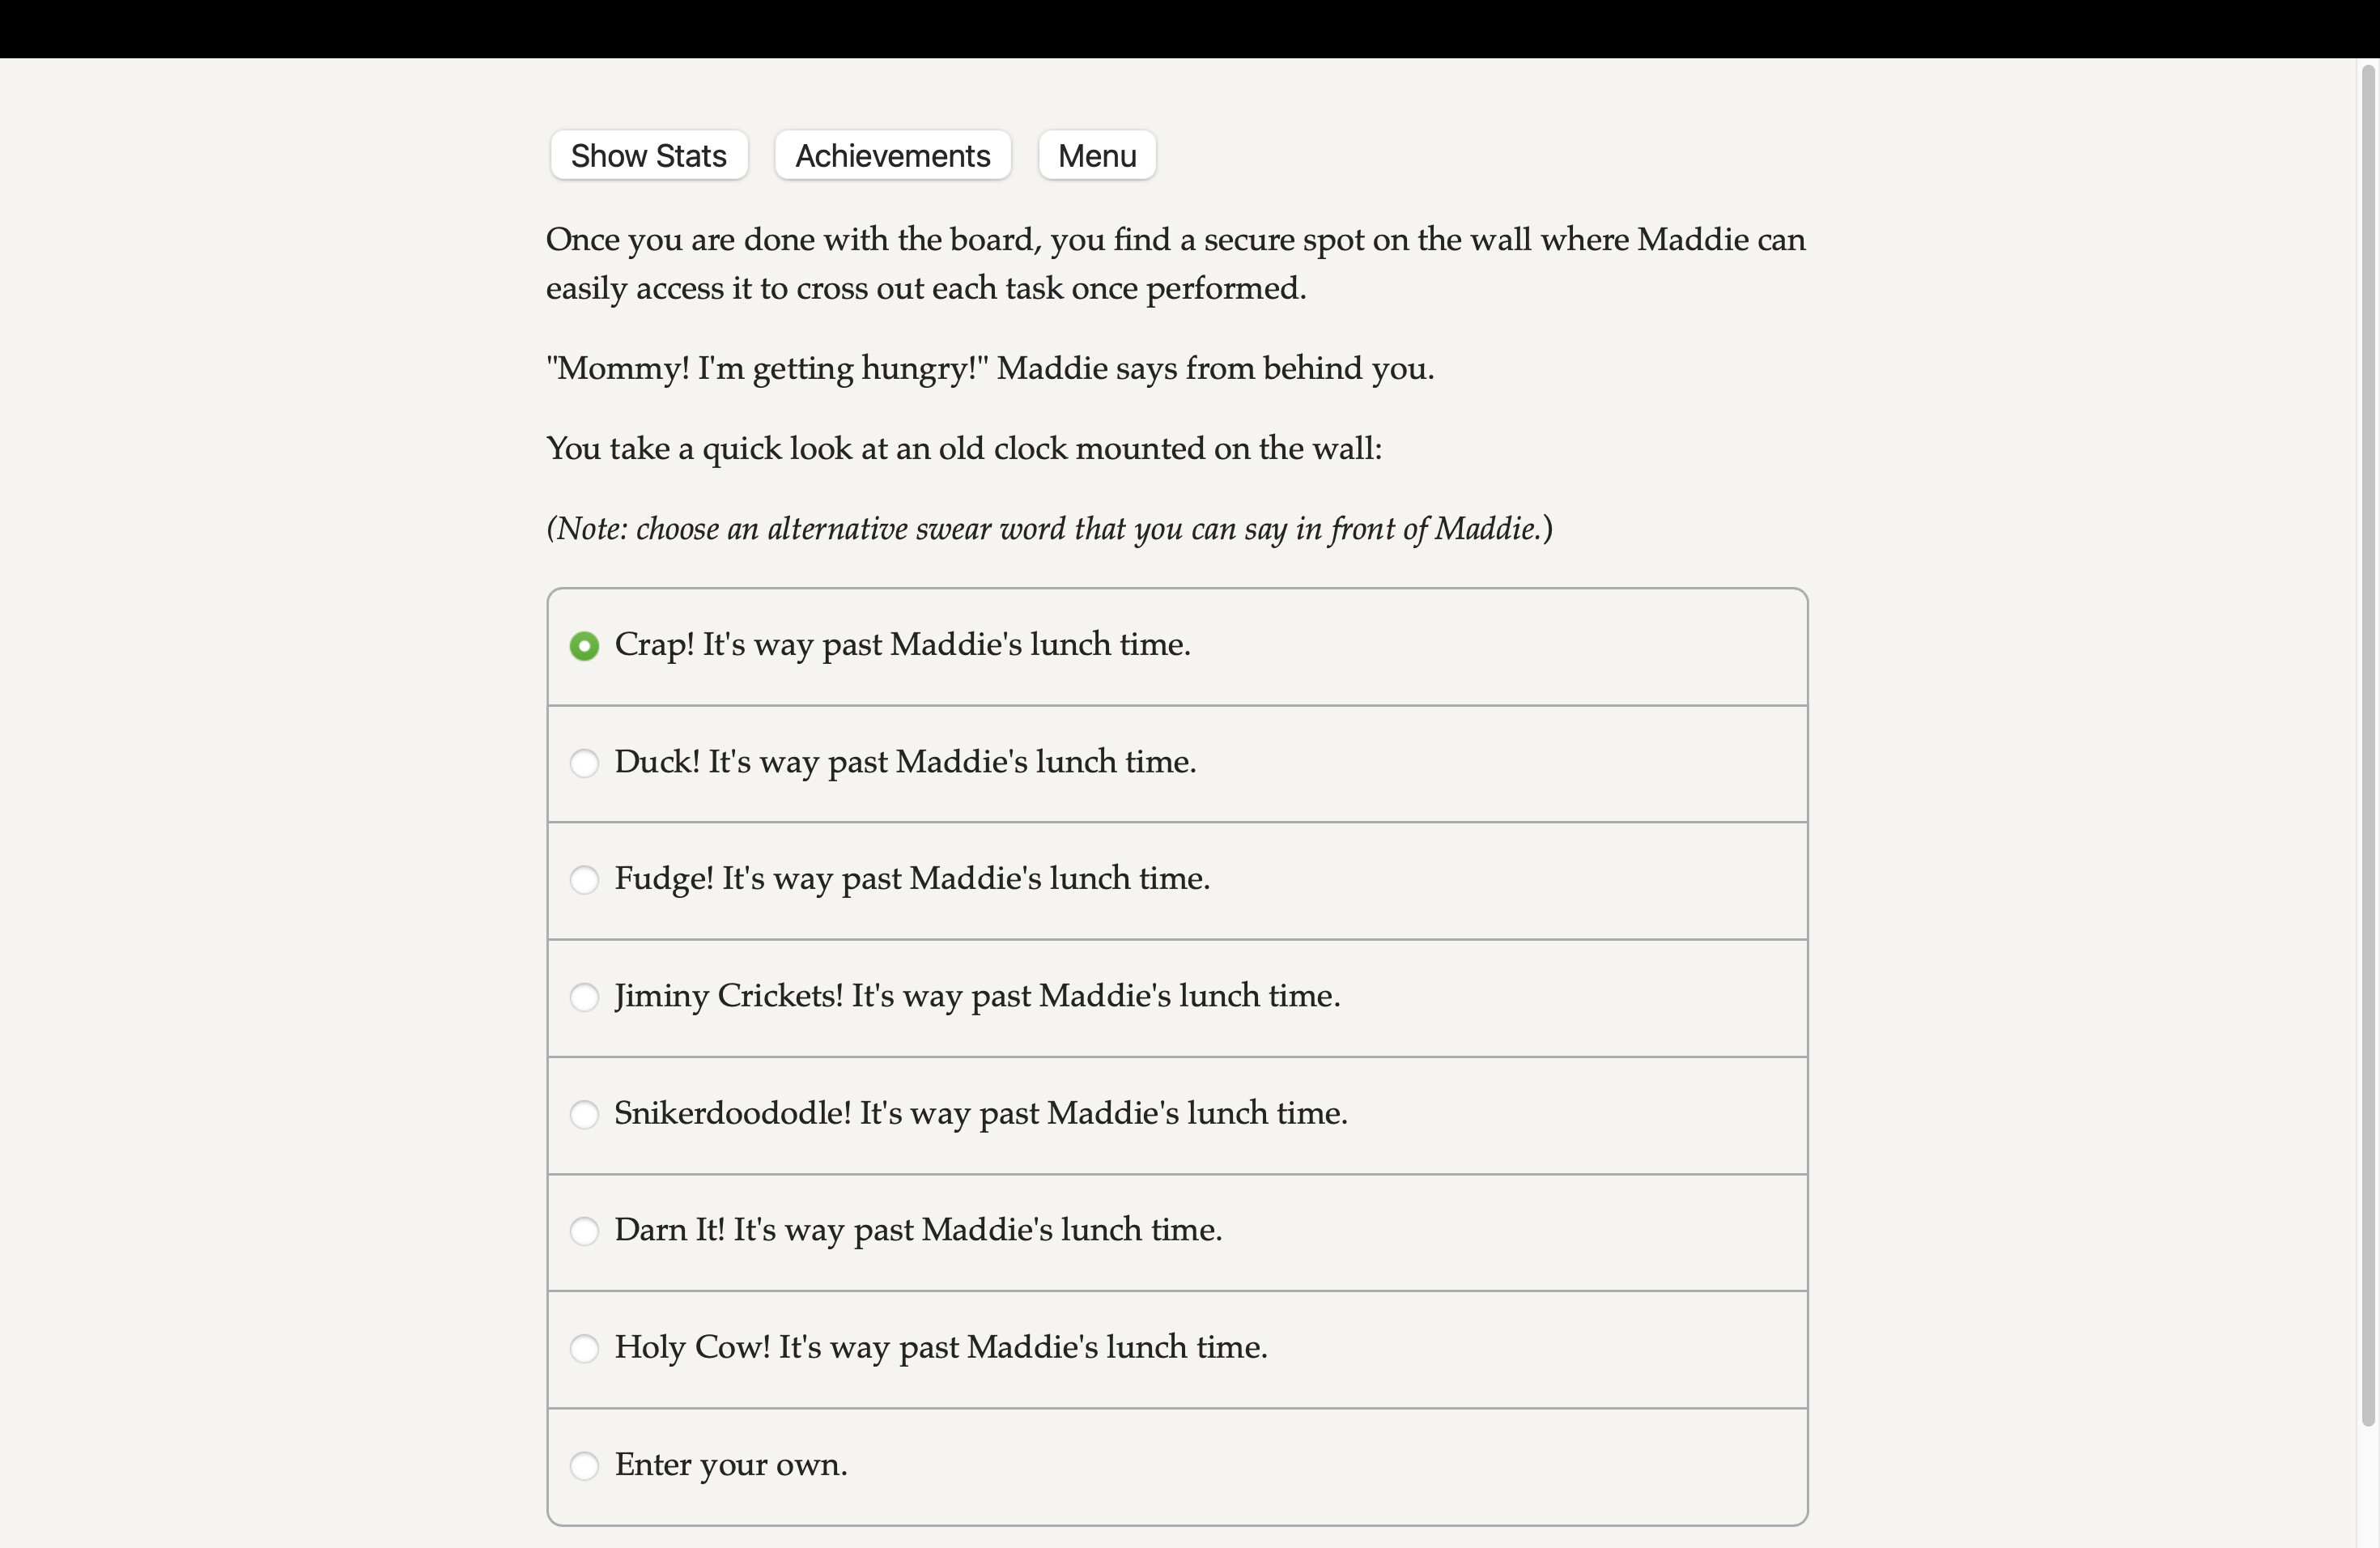Select the "Darn It!" option
The height and width of the screenshot is (1548, 2380).
tap(585, 1231)
